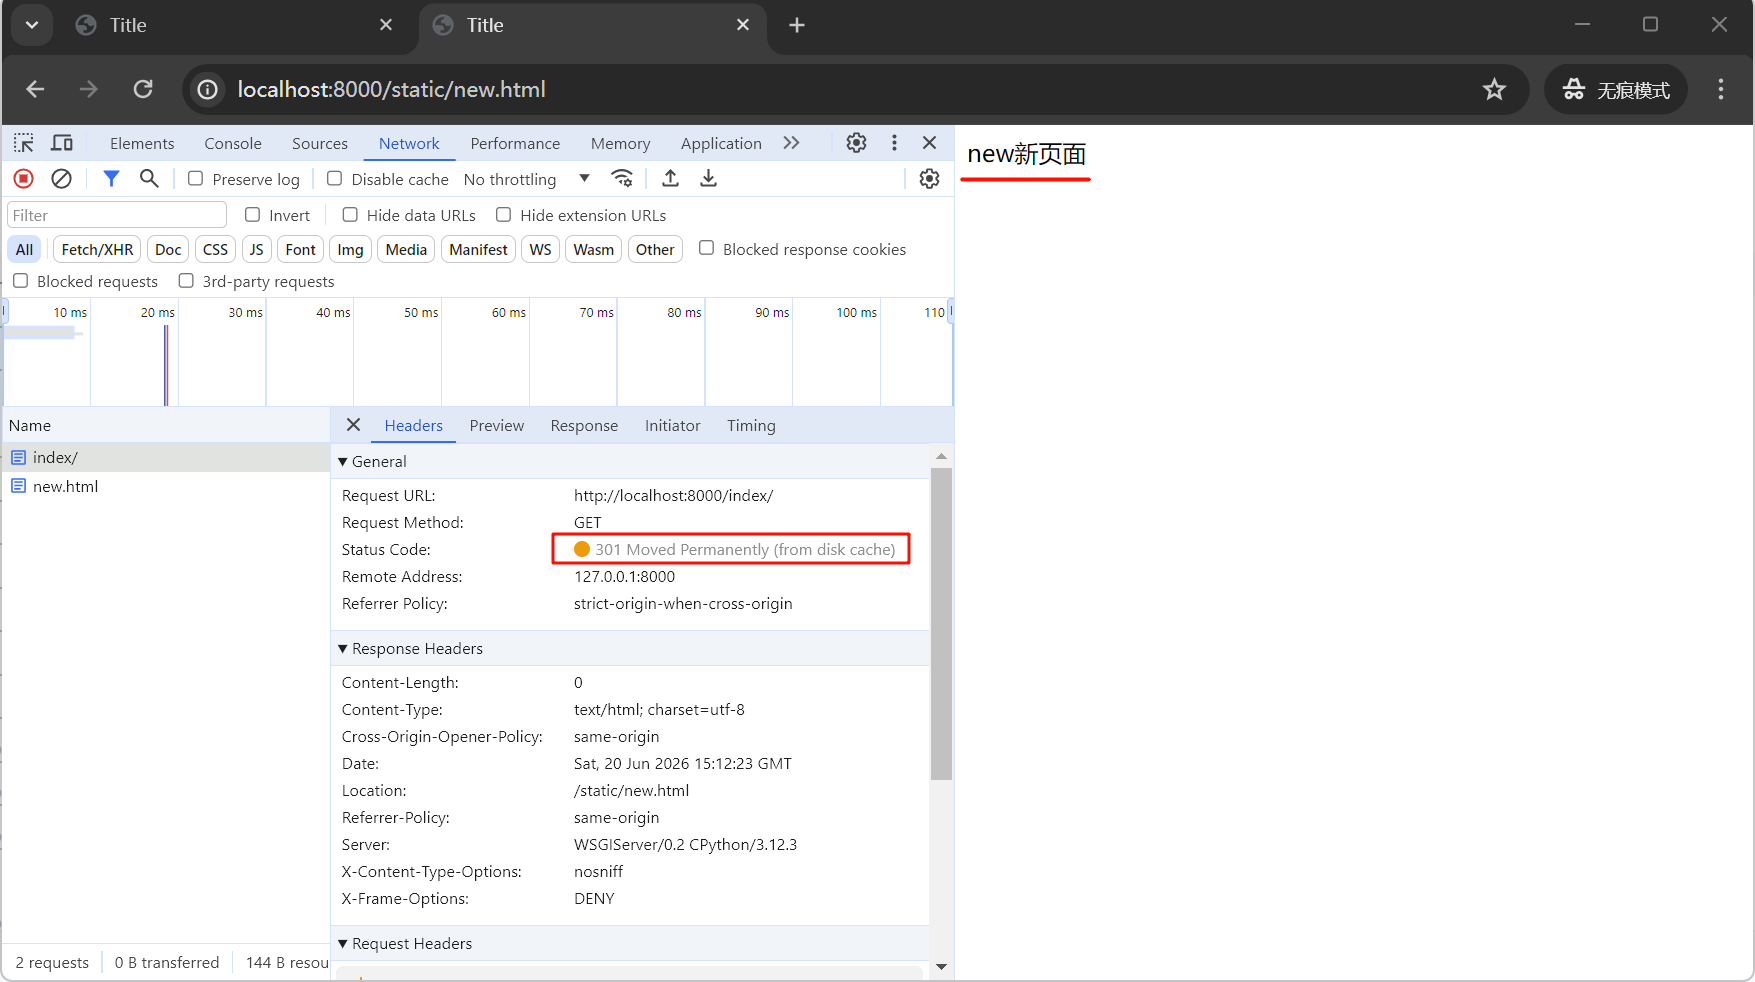Stop recording network log
Viewport: 1755px width, 982px height.
tap(24, 178)
